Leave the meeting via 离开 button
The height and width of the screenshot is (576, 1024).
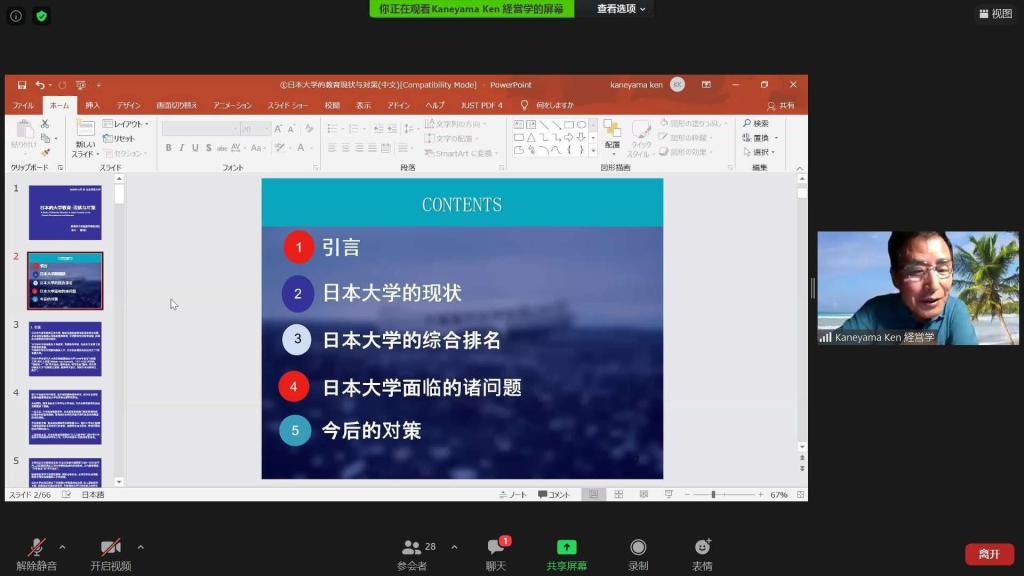point(989,554)
